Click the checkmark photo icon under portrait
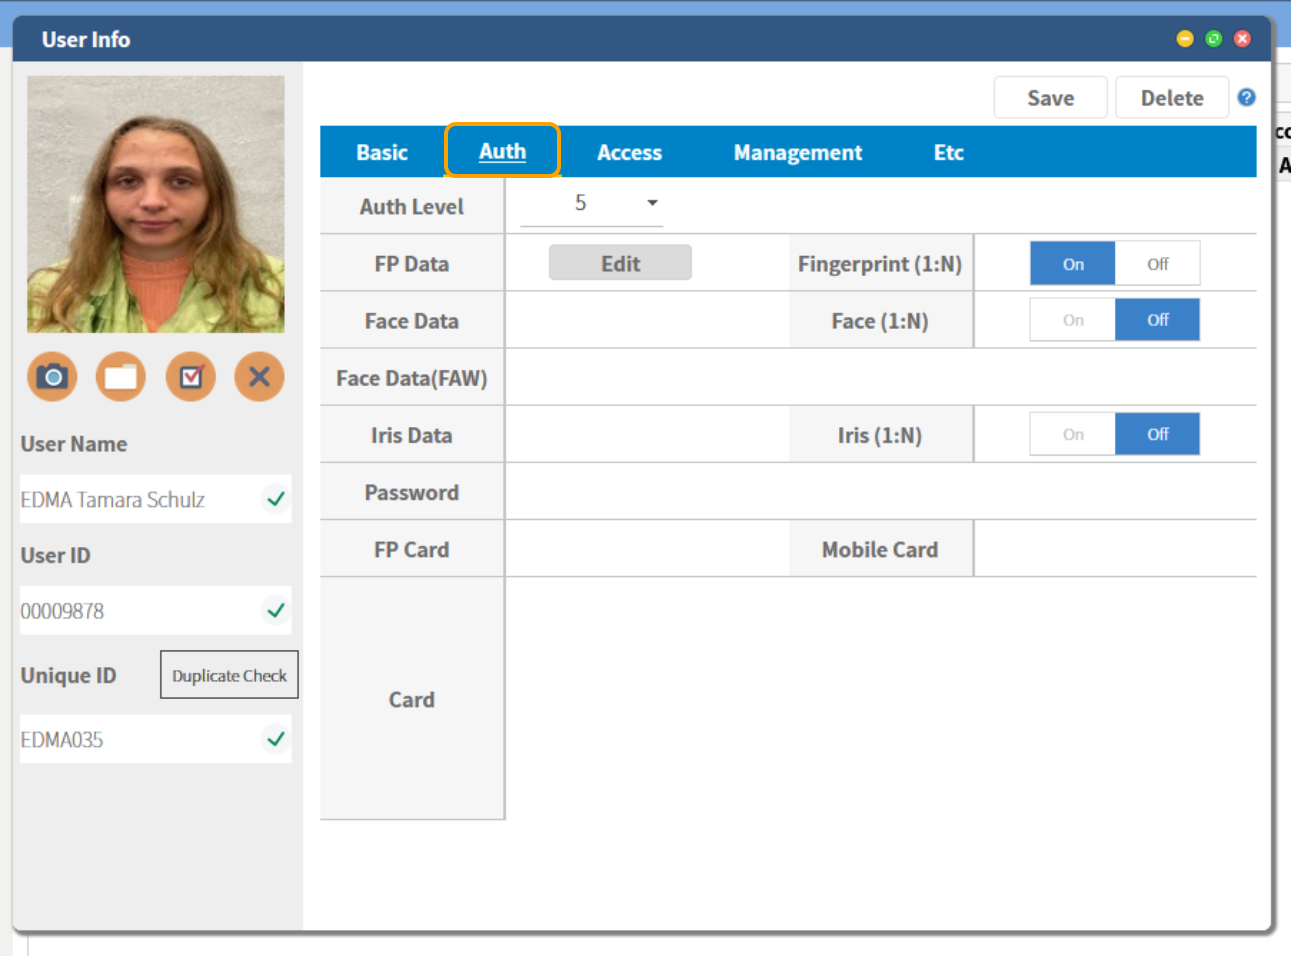 191,377
